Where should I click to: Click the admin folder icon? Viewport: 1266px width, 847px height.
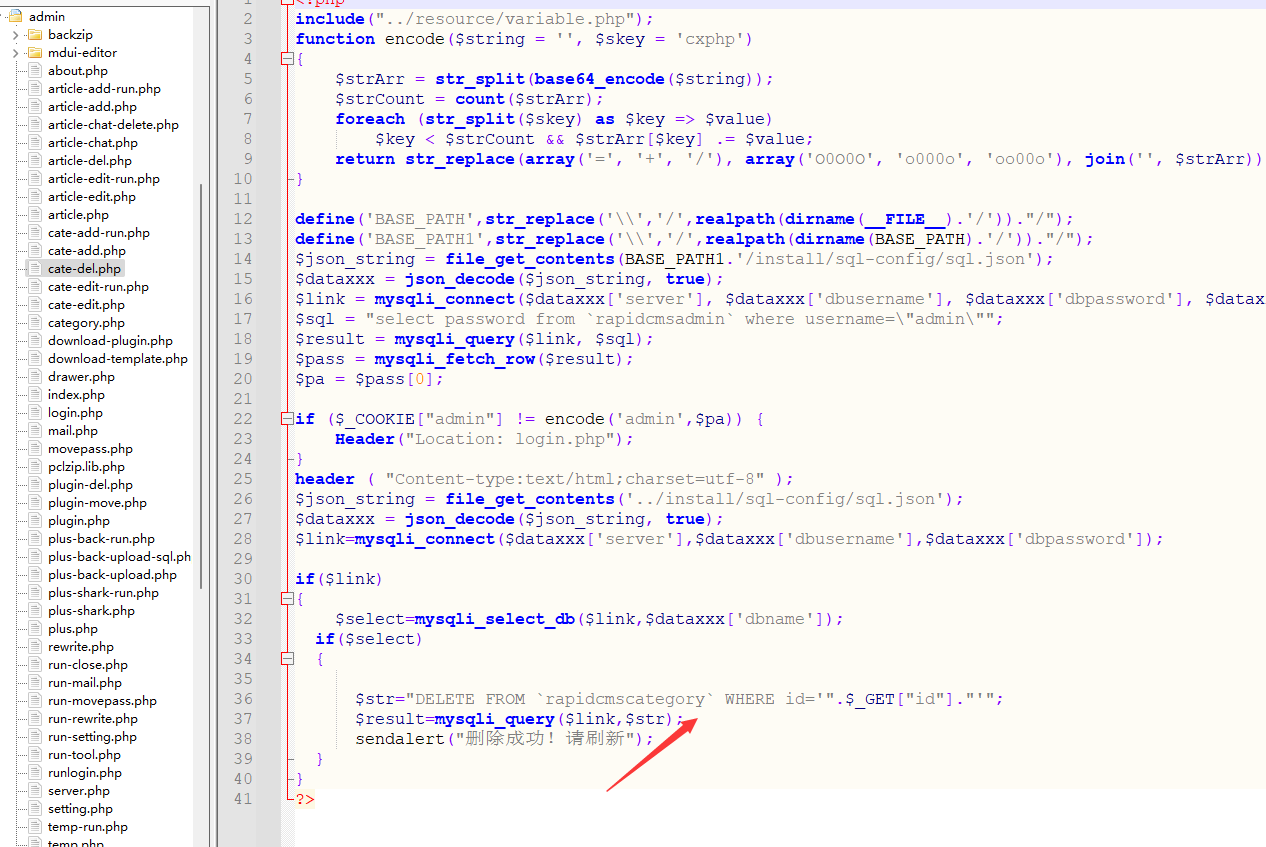coord(15,17)
